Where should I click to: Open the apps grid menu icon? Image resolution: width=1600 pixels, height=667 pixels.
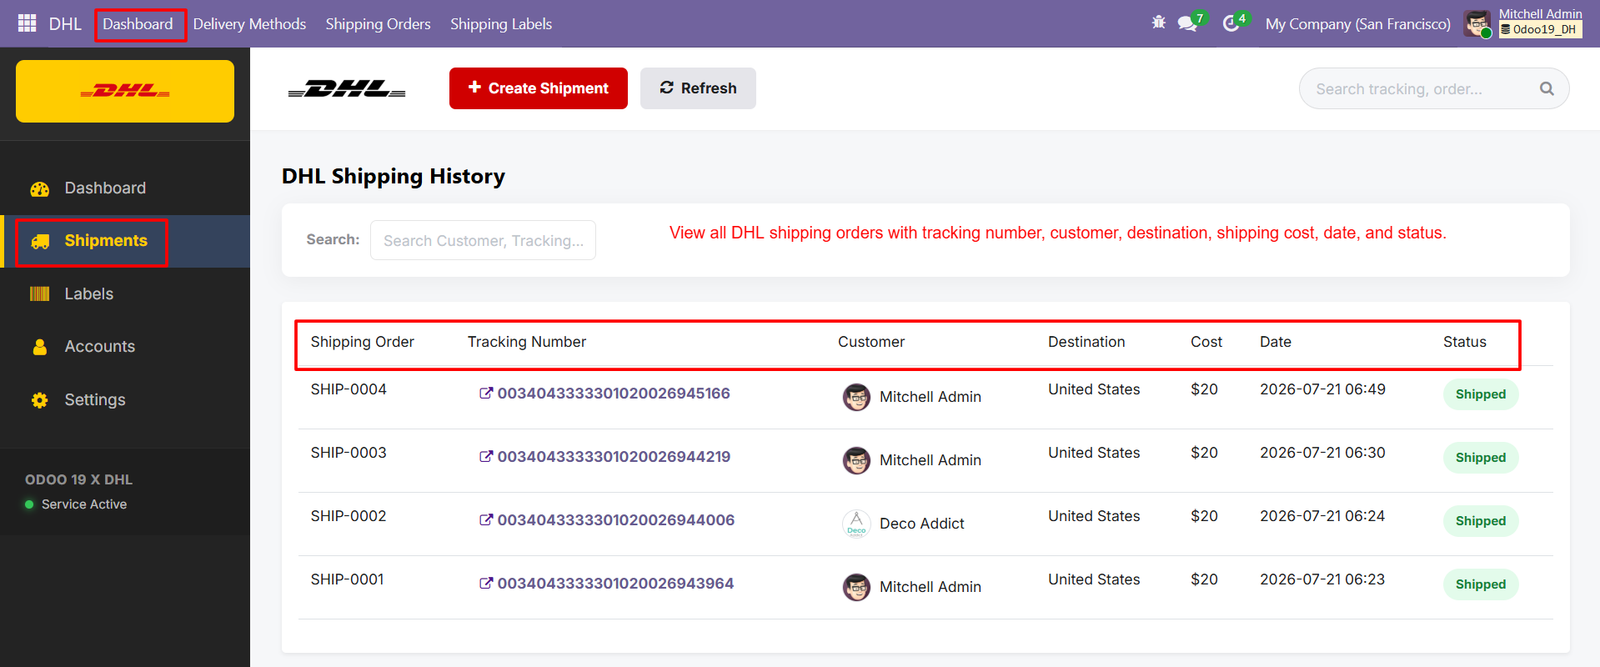(x=27, y=23)
